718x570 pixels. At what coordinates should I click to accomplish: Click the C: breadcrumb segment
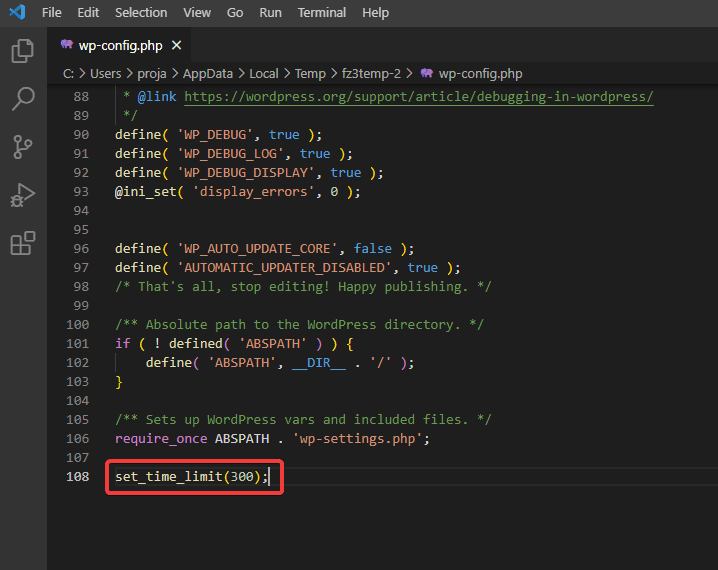coord(68,73)
